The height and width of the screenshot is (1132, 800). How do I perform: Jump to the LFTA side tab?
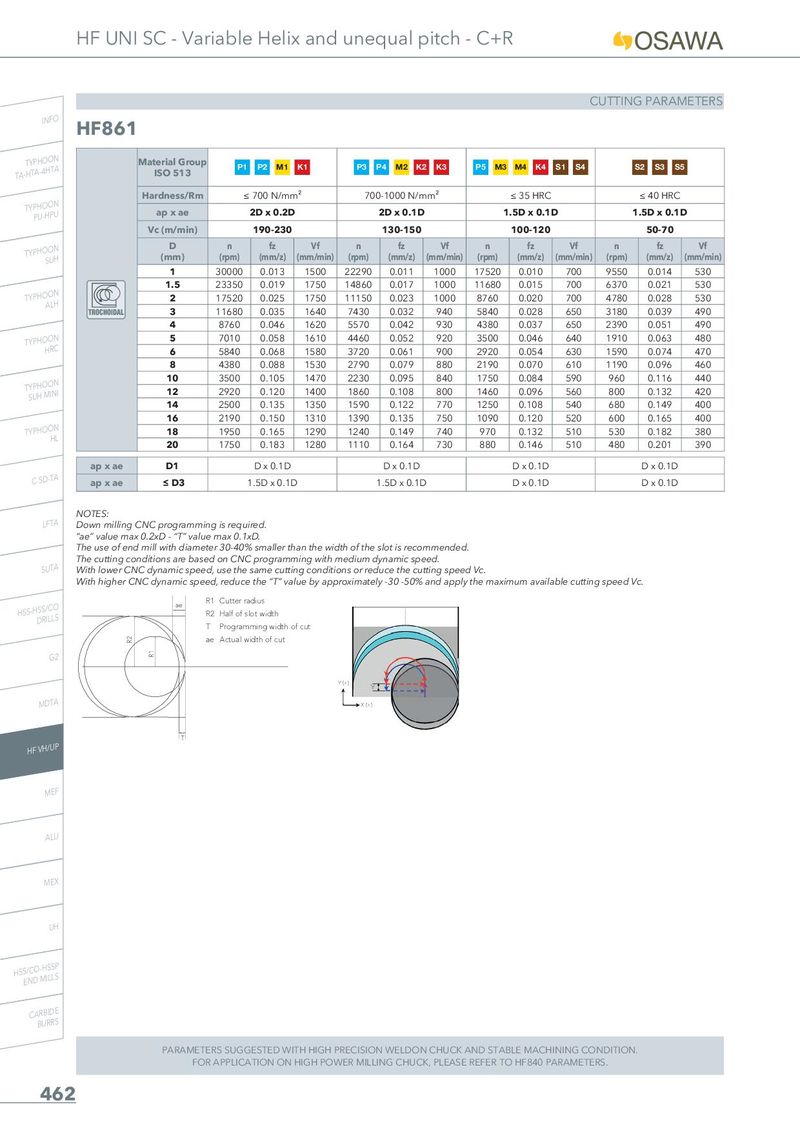(32, 527)
